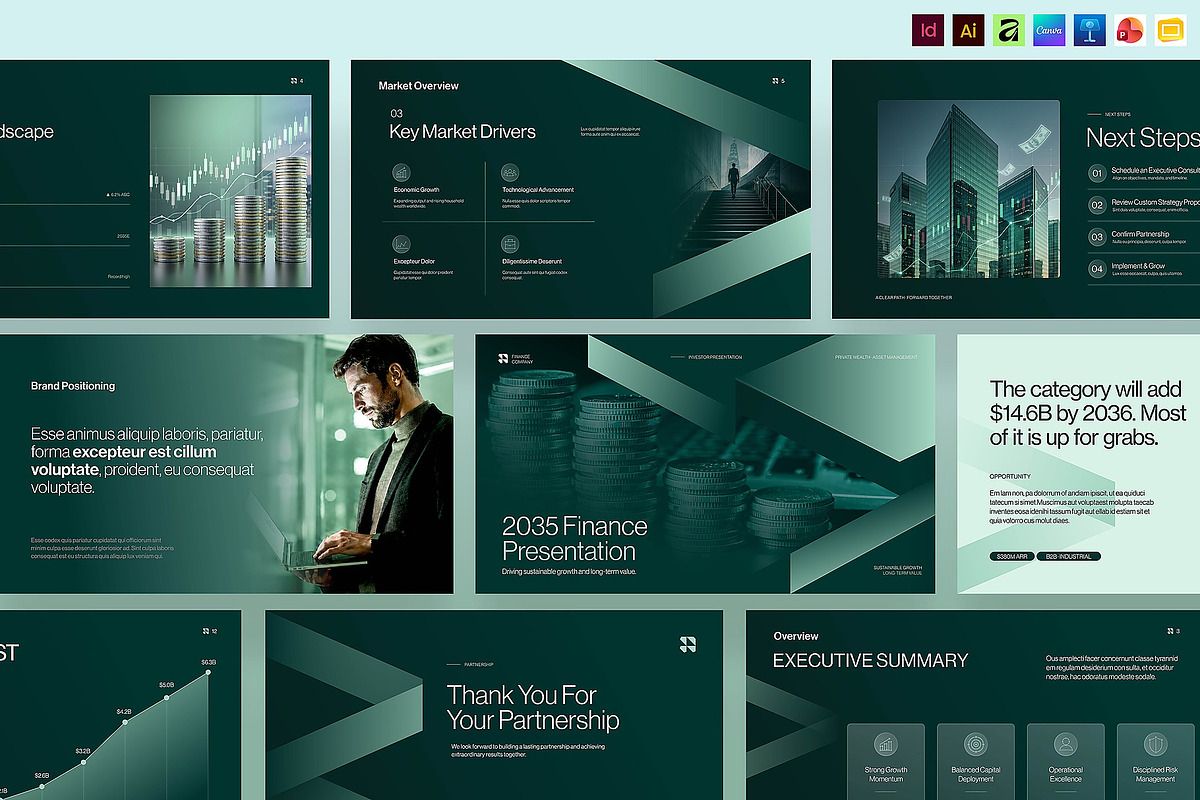Click the Technological Advancement circular icon
Image resolution: width=1200 pixels, height=800 pixels.
click(x=510, y=172)
